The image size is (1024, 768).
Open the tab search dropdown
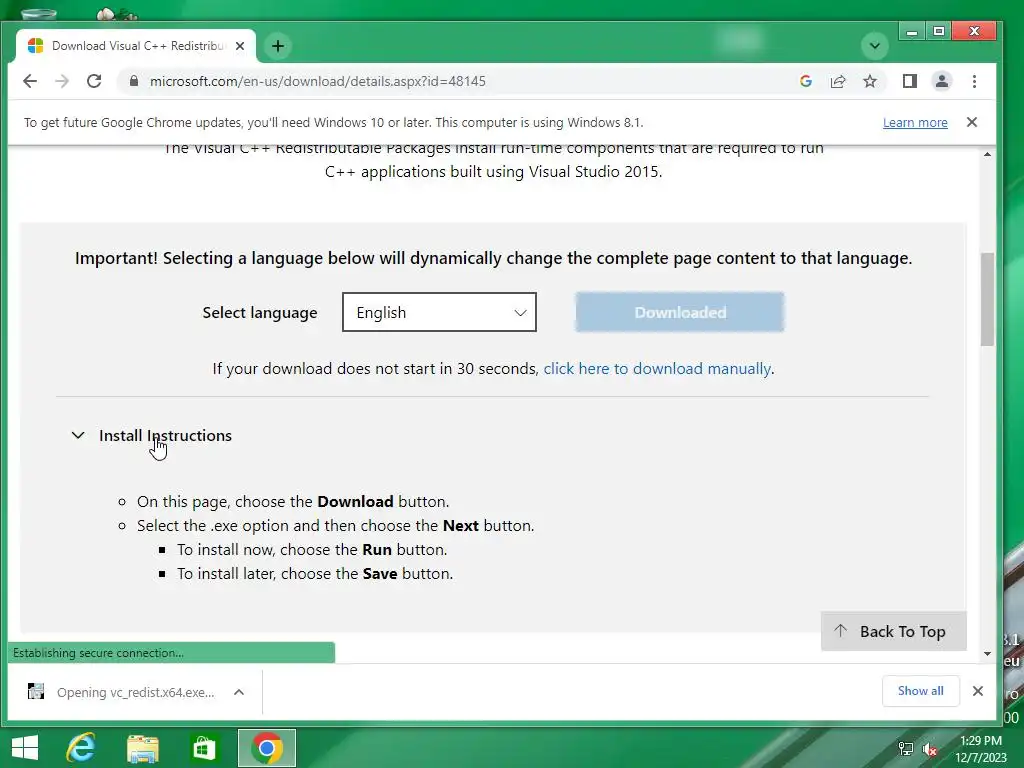click(x=874, y=46)
